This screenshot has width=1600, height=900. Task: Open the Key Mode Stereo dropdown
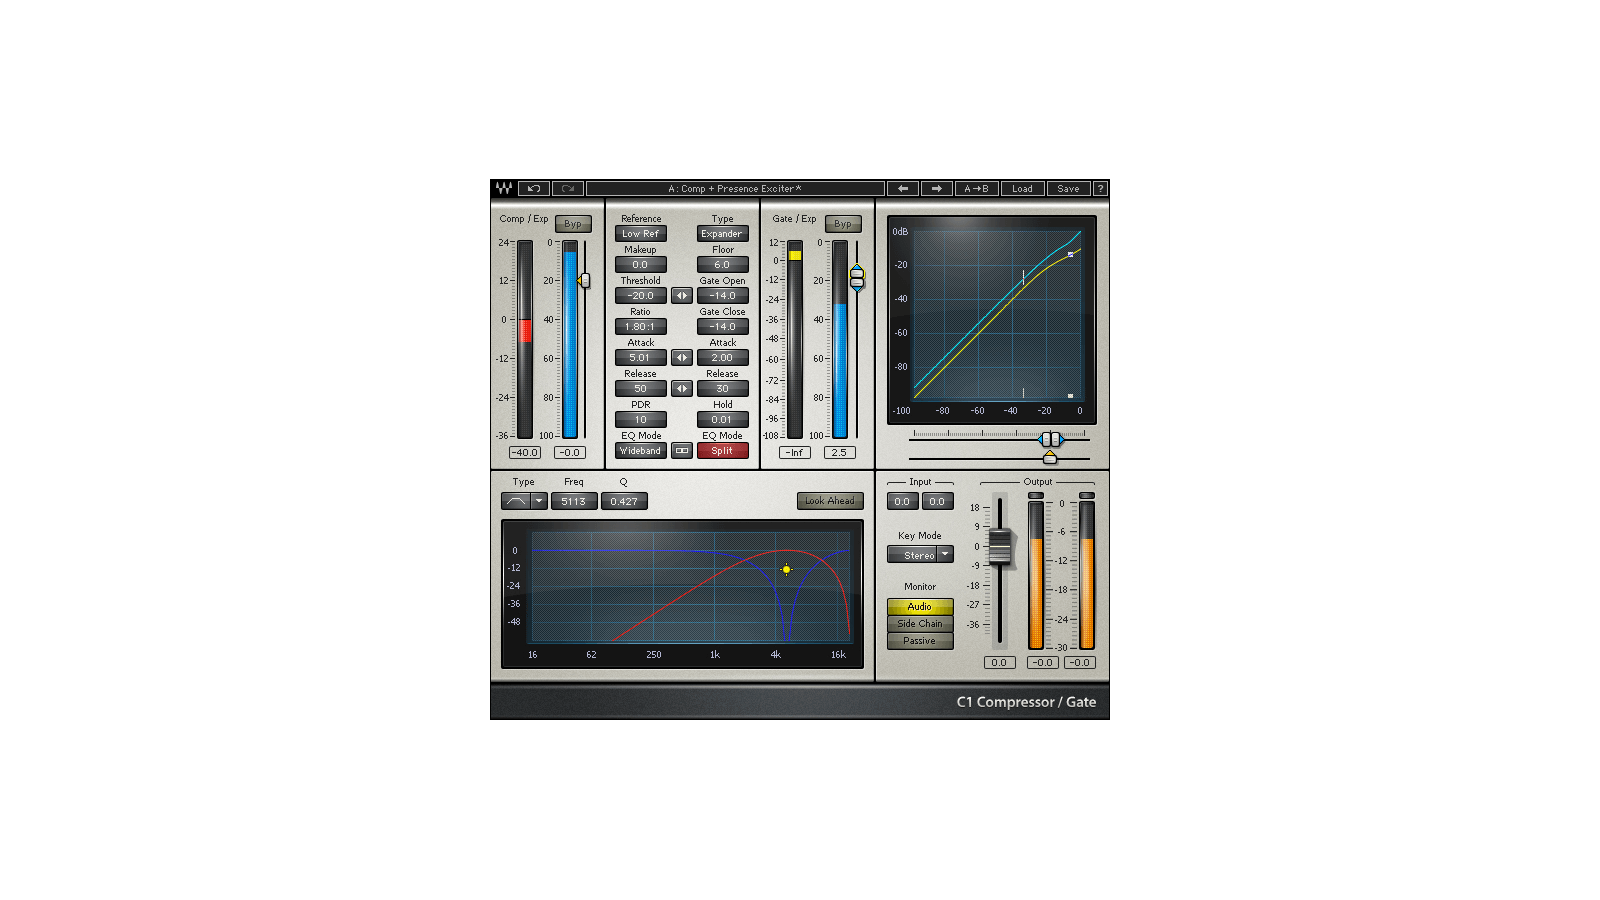pyautogui.click(x=920, y=555)
